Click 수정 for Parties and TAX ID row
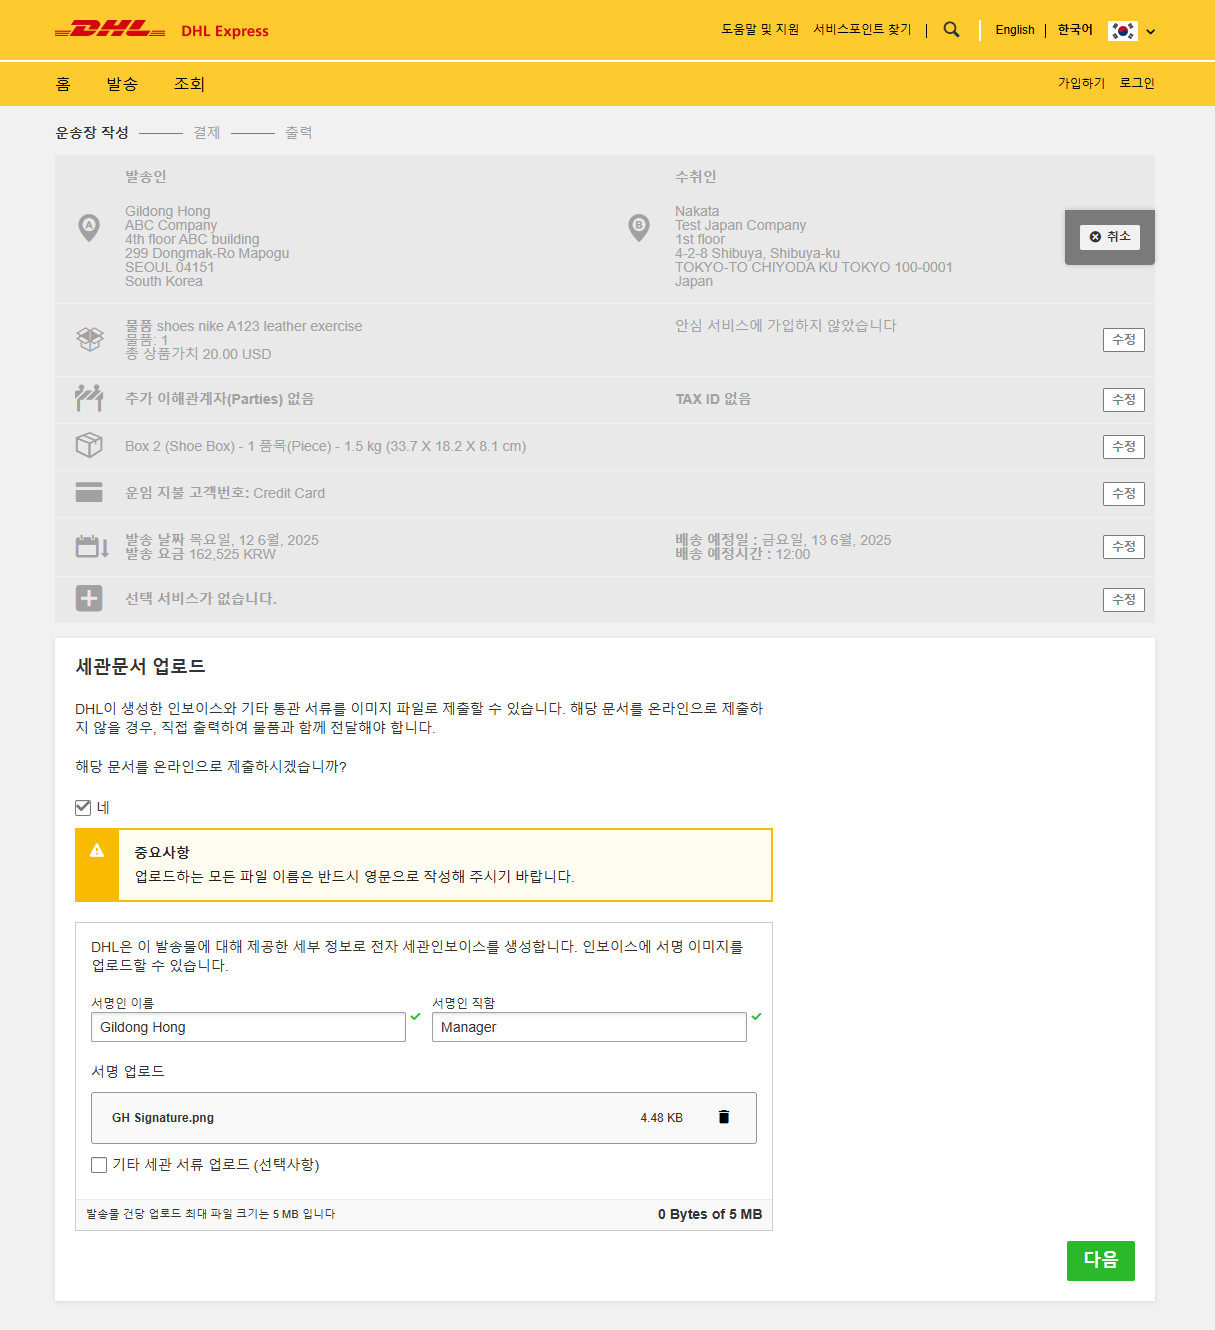Screen dimensions: 1215x1330 coord(1124,400)
